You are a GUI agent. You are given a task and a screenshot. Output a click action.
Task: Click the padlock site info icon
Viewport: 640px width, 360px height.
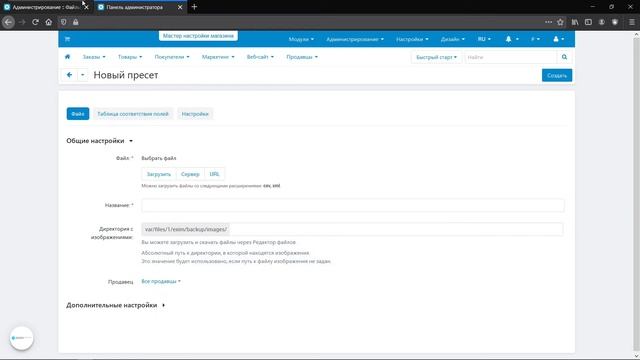click(76, 22)
